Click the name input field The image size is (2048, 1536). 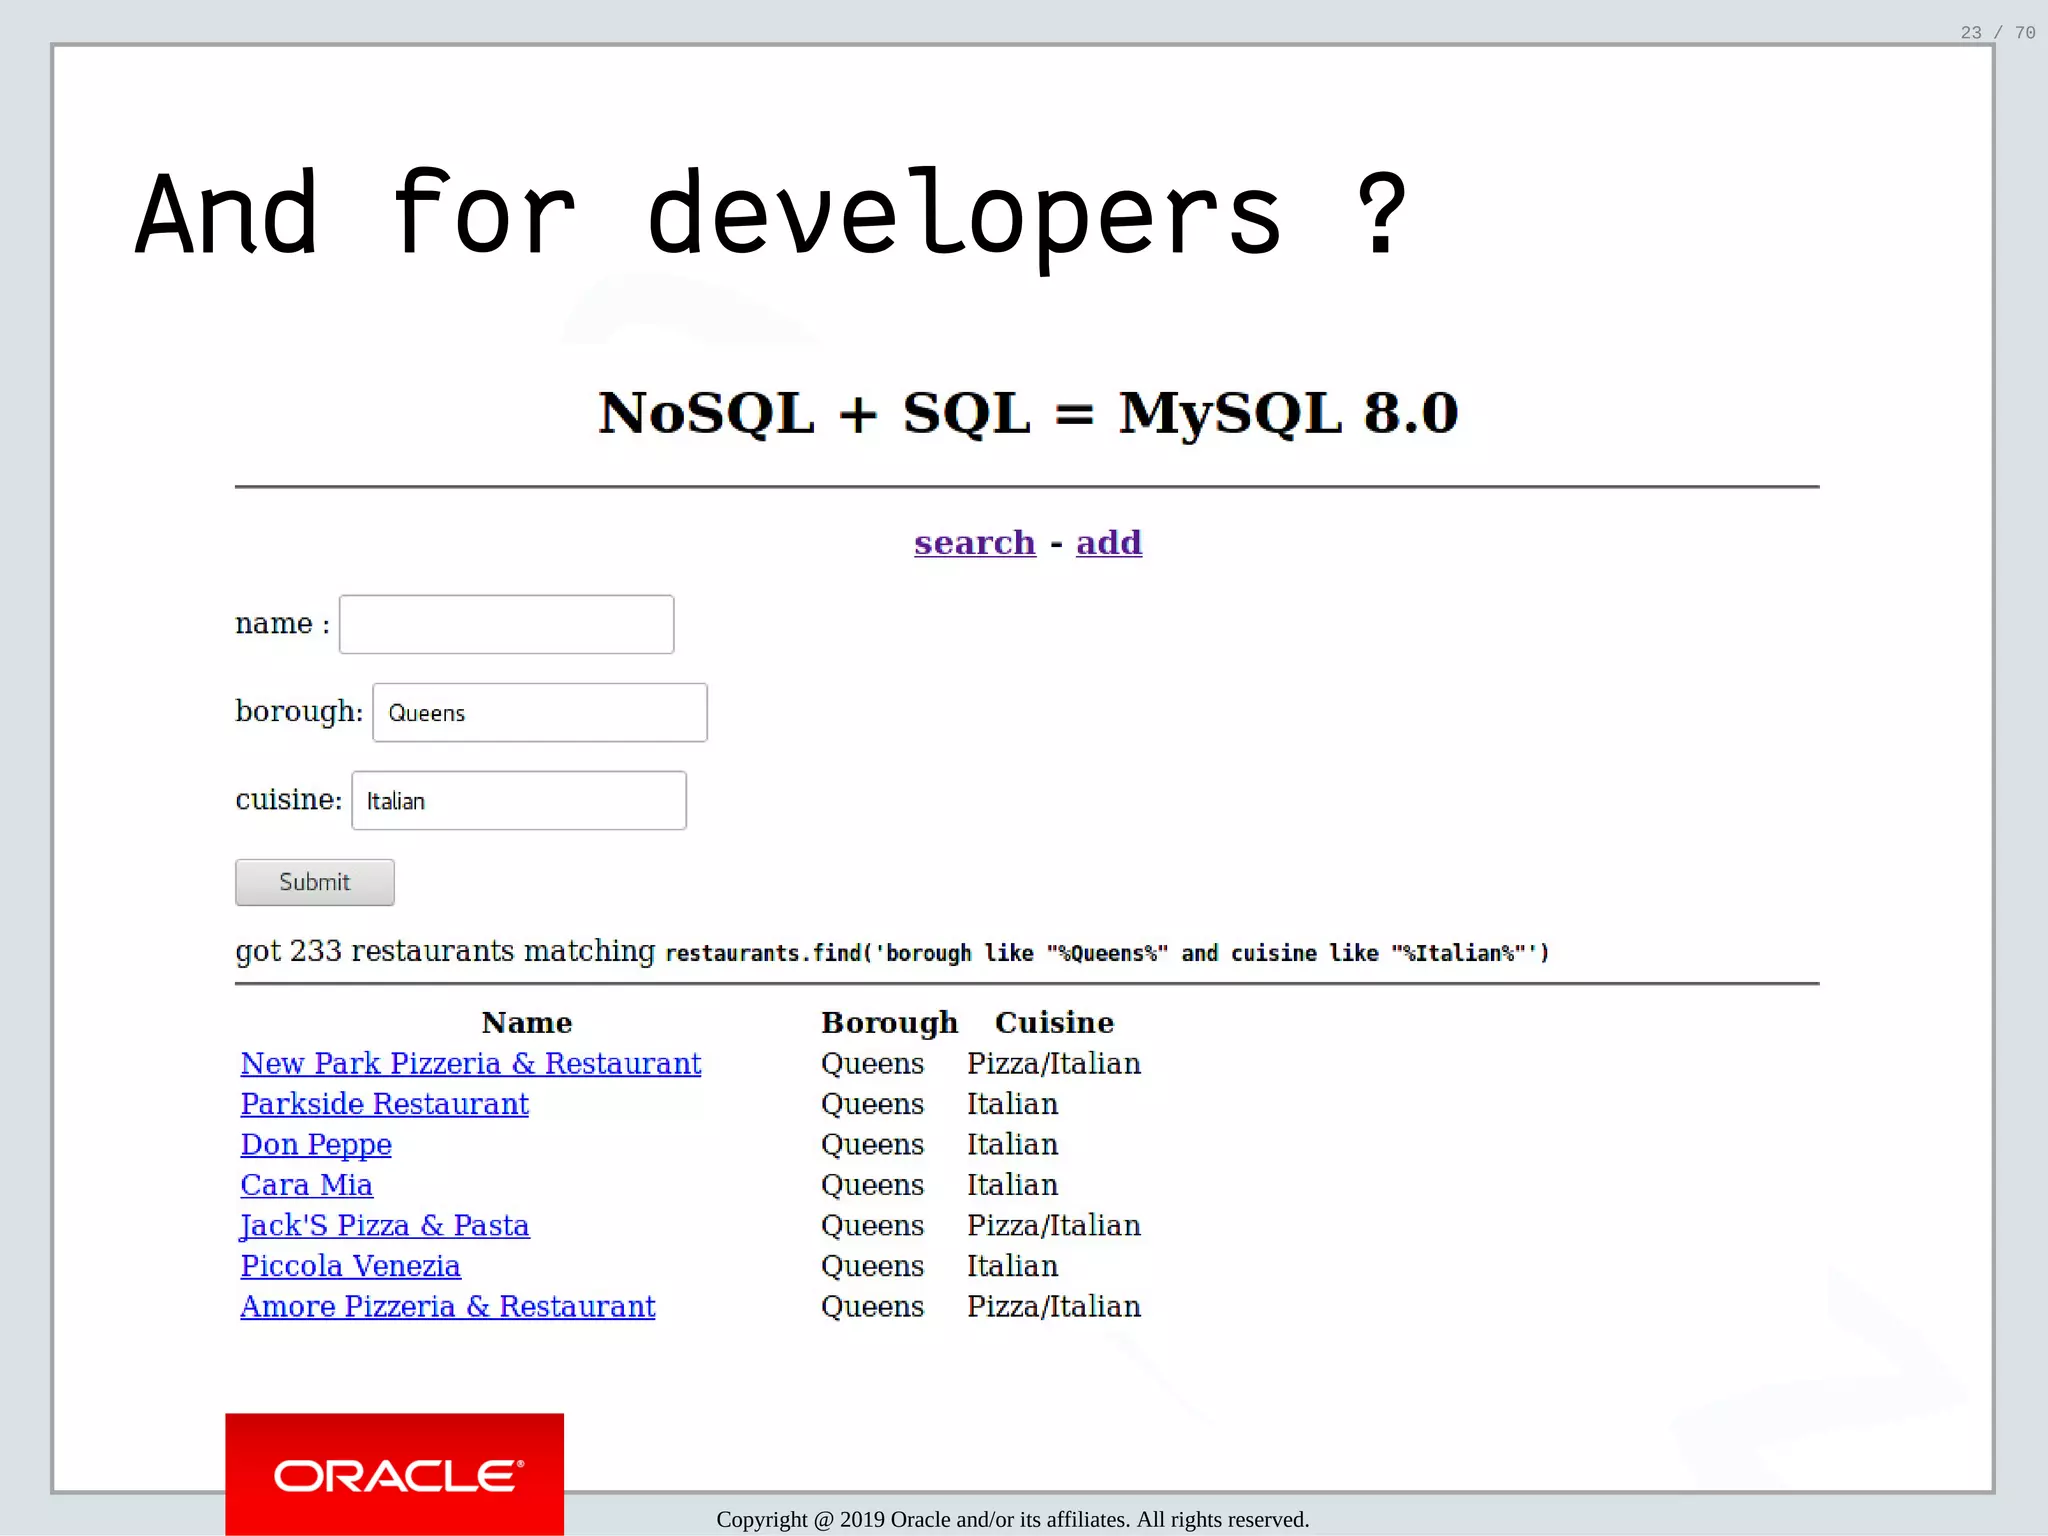point(506,624)
